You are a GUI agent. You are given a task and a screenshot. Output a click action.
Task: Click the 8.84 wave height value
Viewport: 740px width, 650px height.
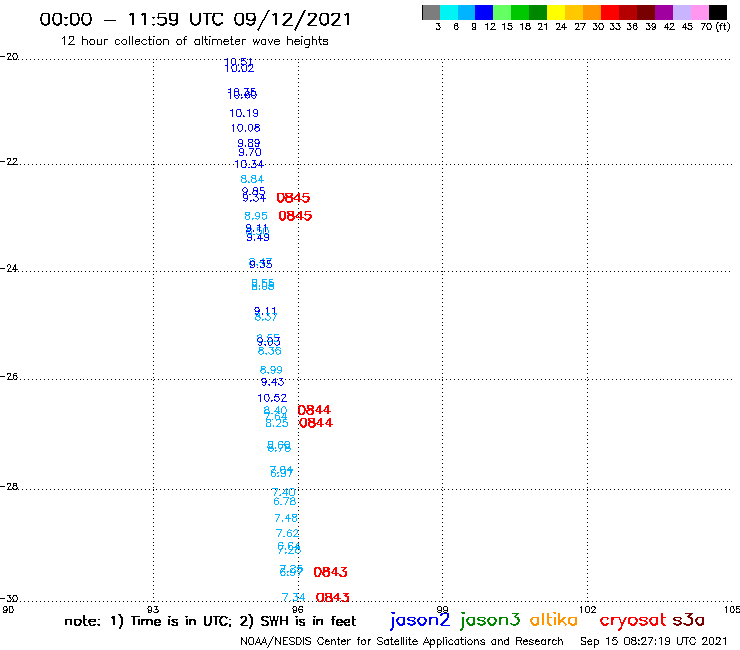252,179
